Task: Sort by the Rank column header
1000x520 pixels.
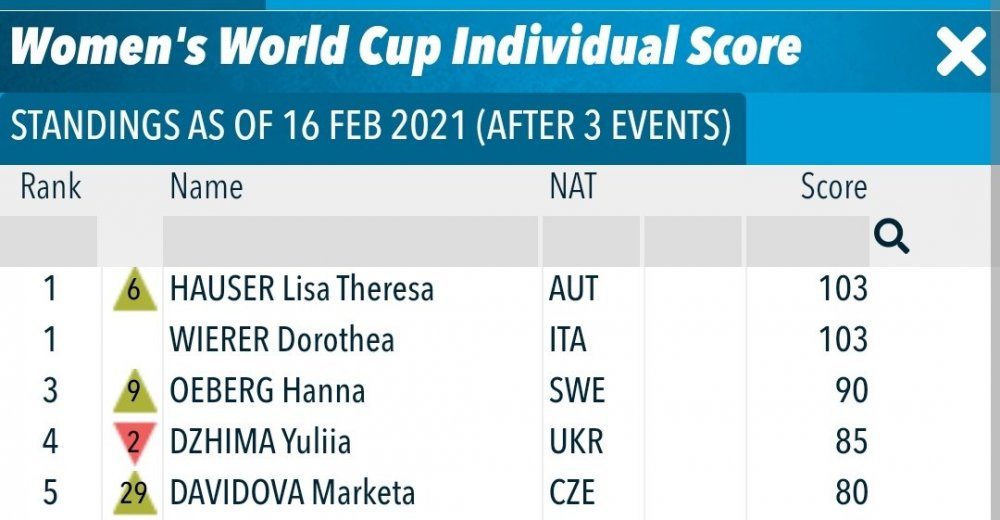Action: [51, 187]
